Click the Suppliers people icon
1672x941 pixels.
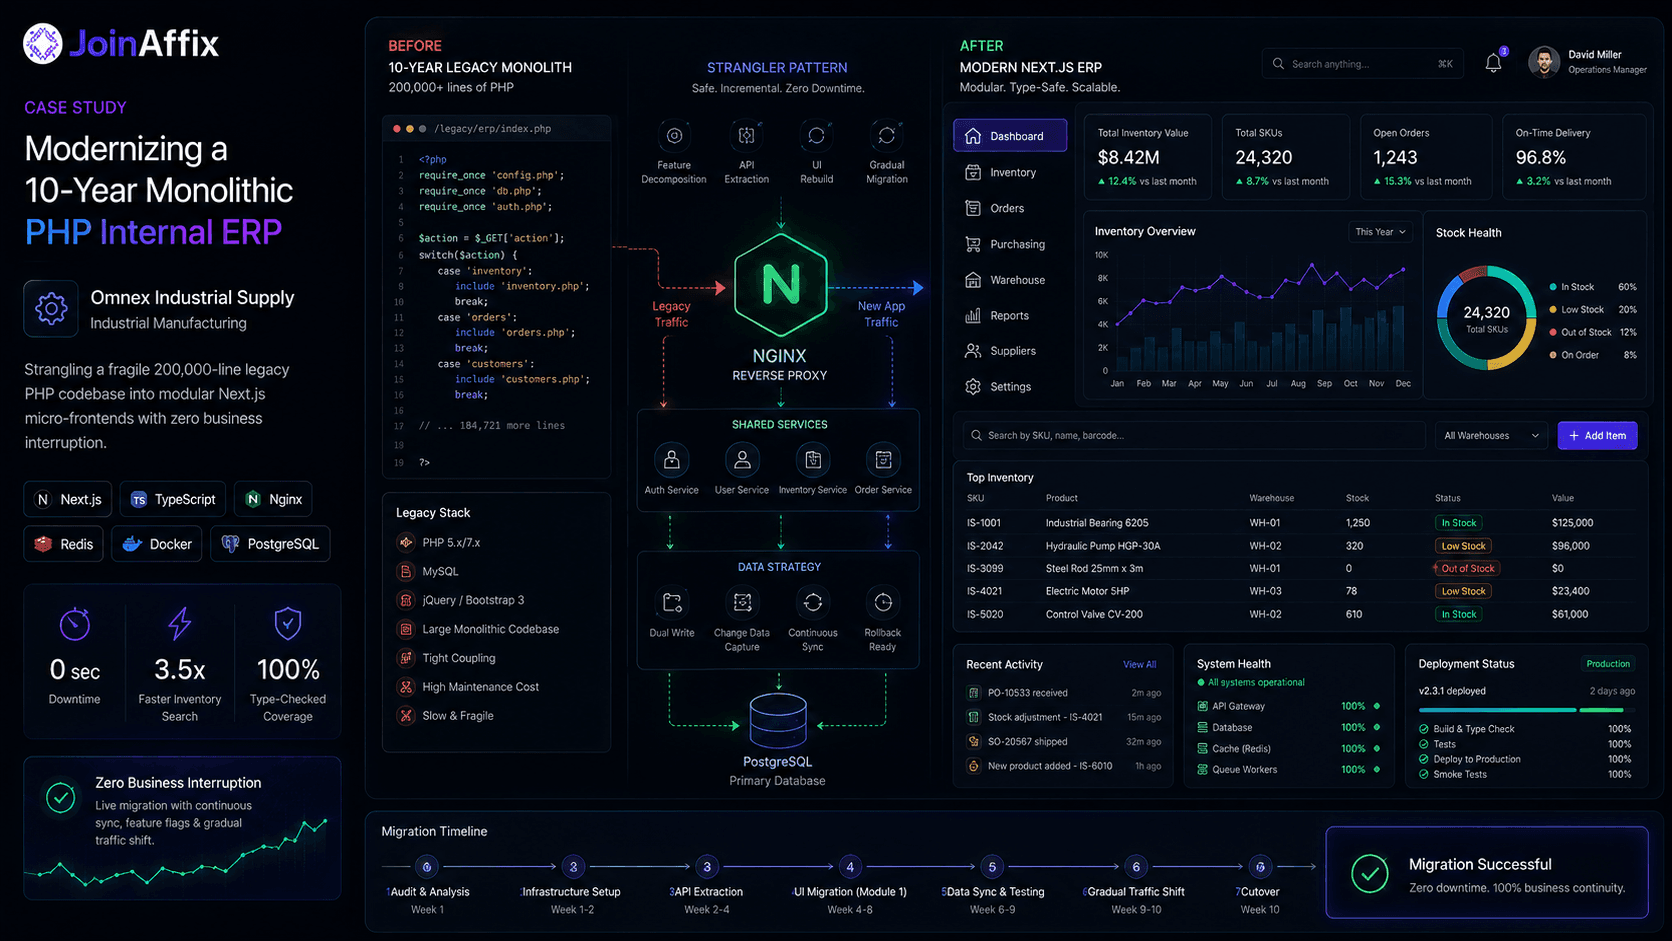click(973, 351)
